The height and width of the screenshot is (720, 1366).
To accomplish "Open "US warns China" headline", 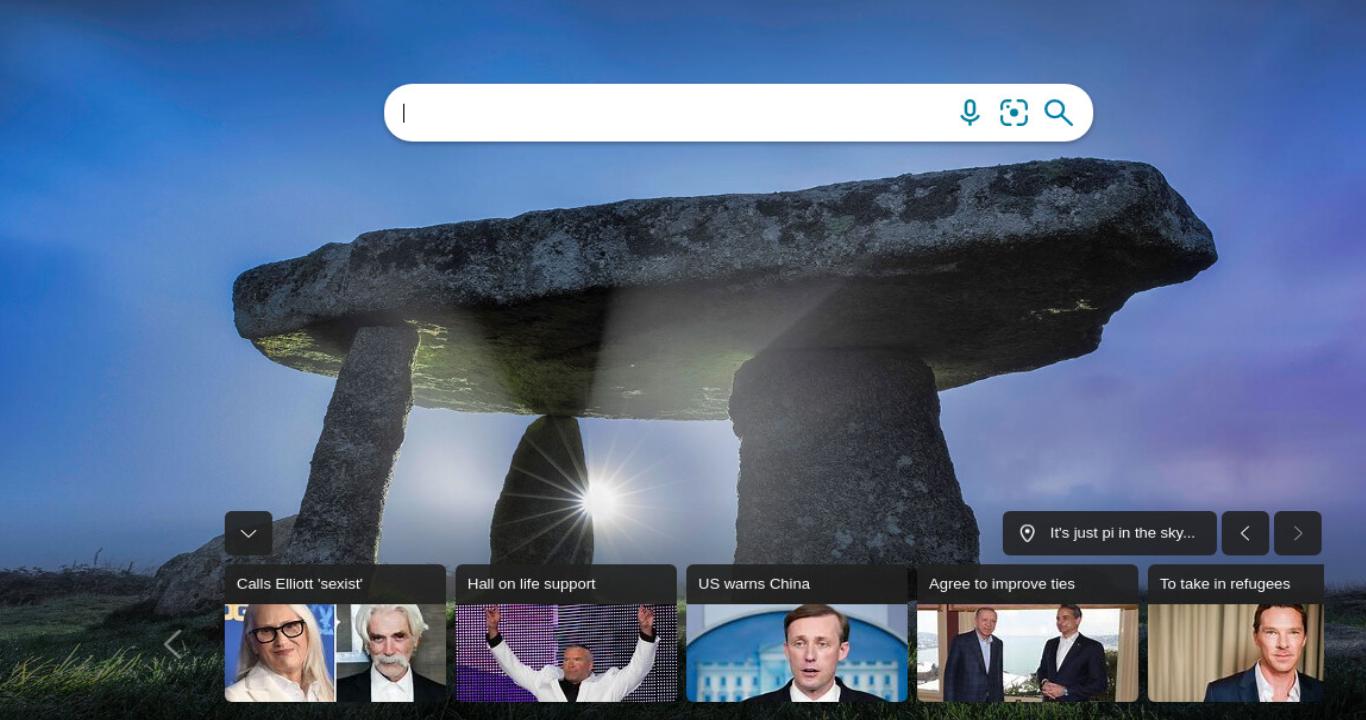I will [754, 584].
